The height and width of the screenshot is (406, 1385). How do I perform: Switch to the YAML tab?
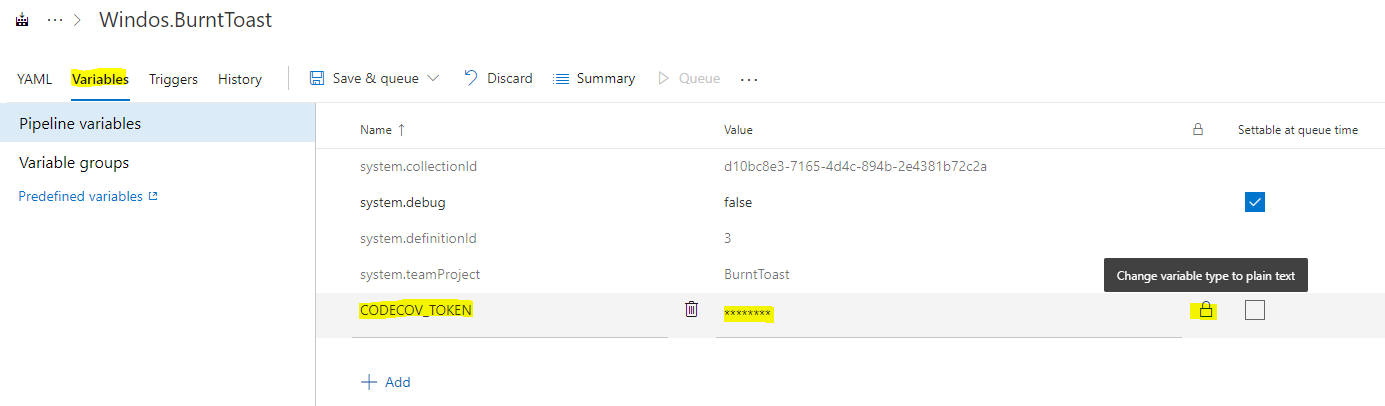pyautogui.click(x=35, y=79)
